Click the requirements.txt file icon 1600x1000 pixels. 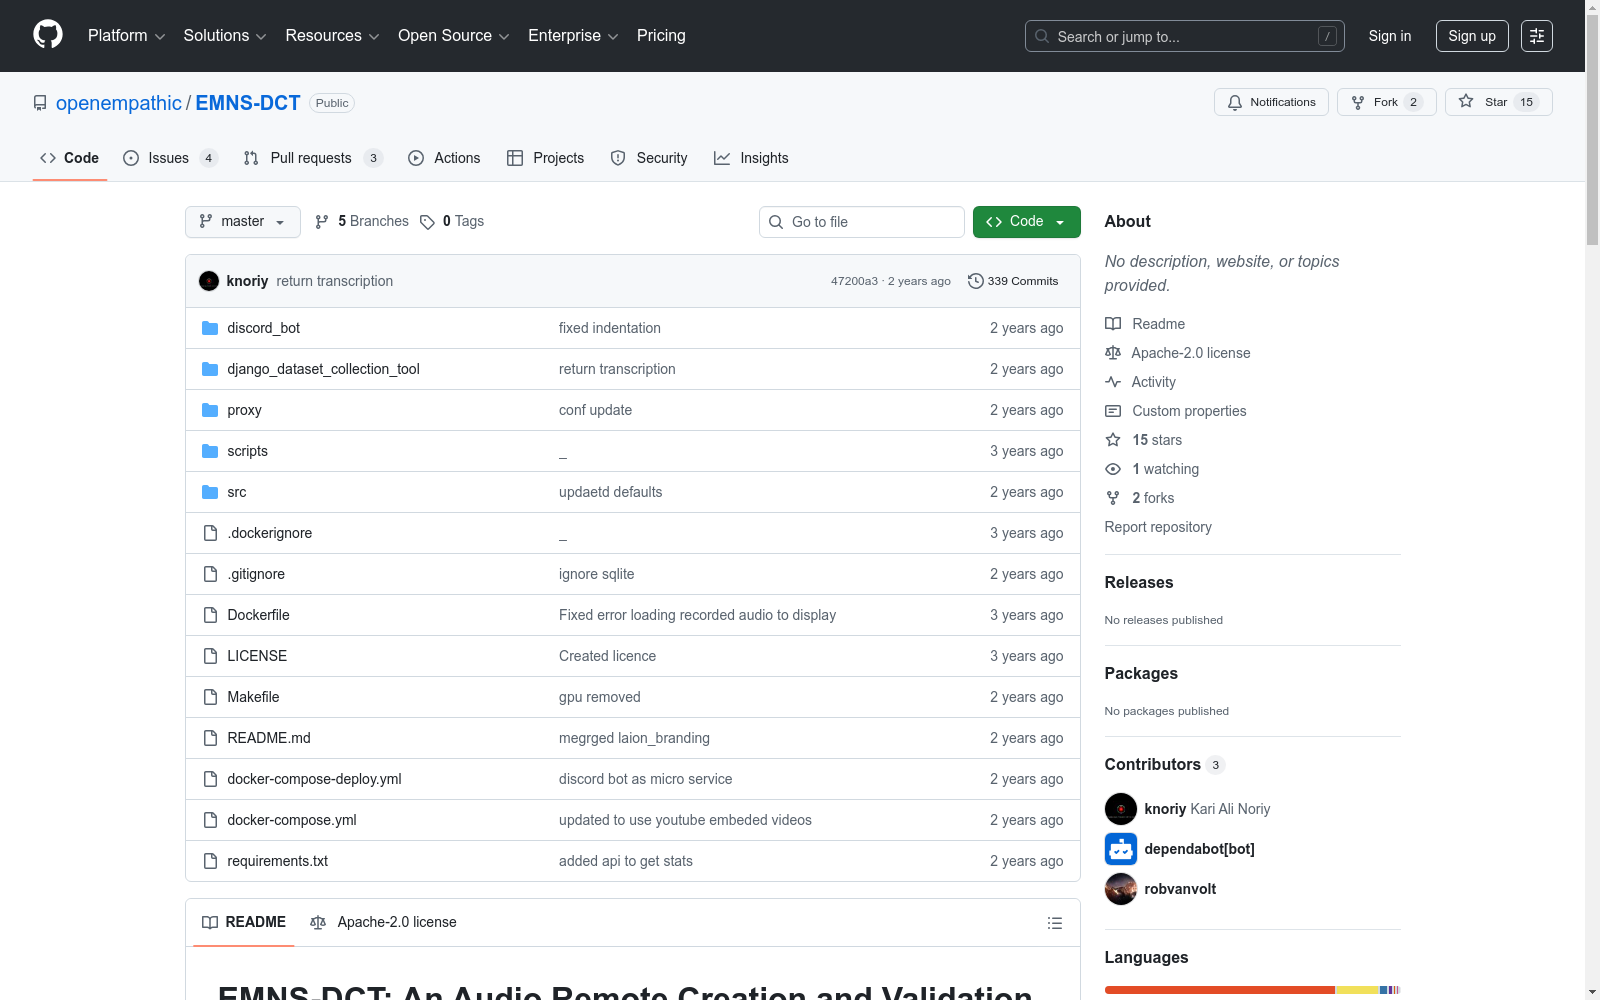(210, 861)
